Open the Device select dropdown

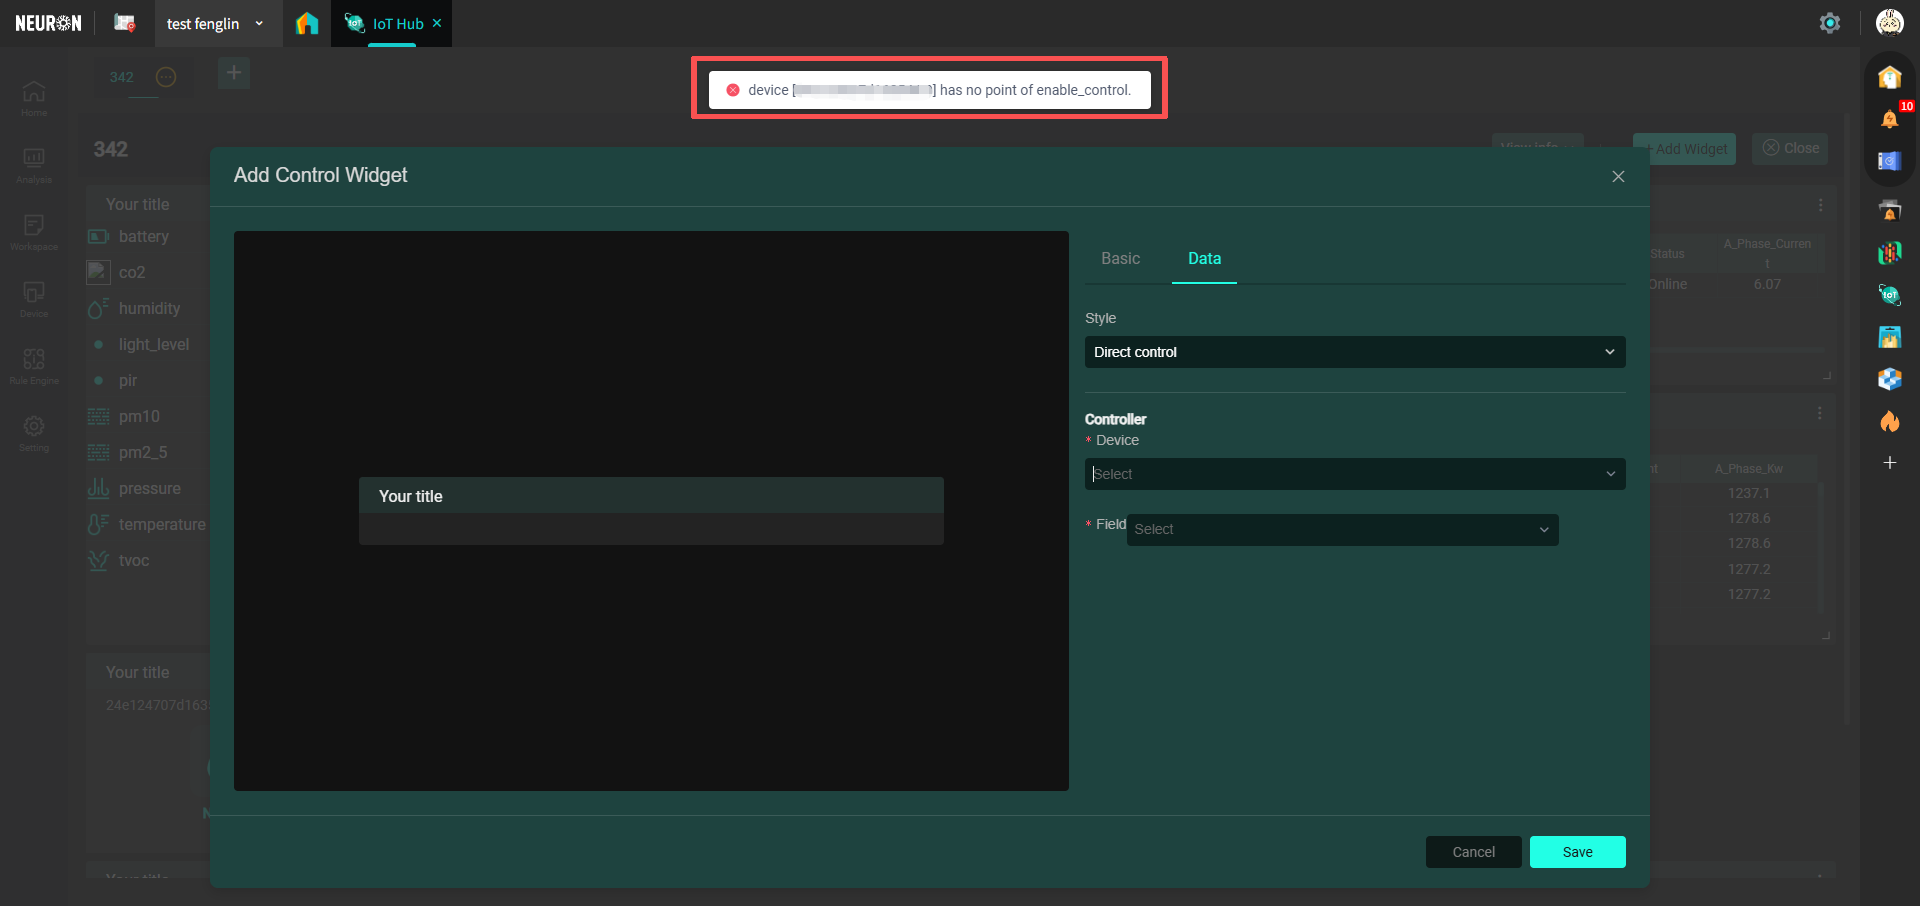click(x=1354, y=474)
